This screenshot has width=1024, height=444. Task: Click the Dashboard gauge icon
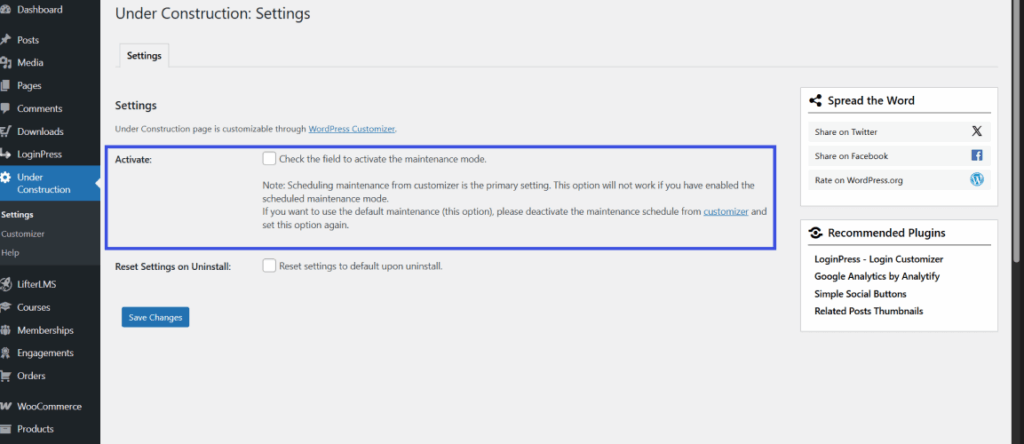tap(5, 10)
